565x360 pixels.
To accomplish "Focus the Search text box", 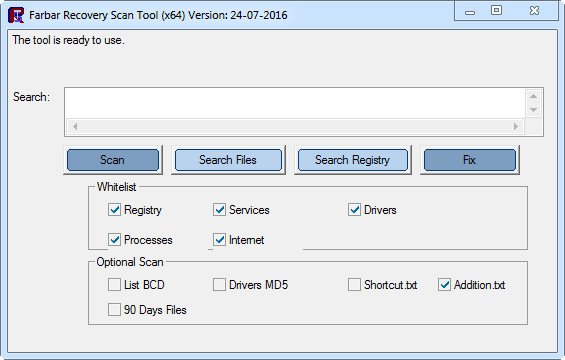I will pyautogui.click(x=295, y=104).
